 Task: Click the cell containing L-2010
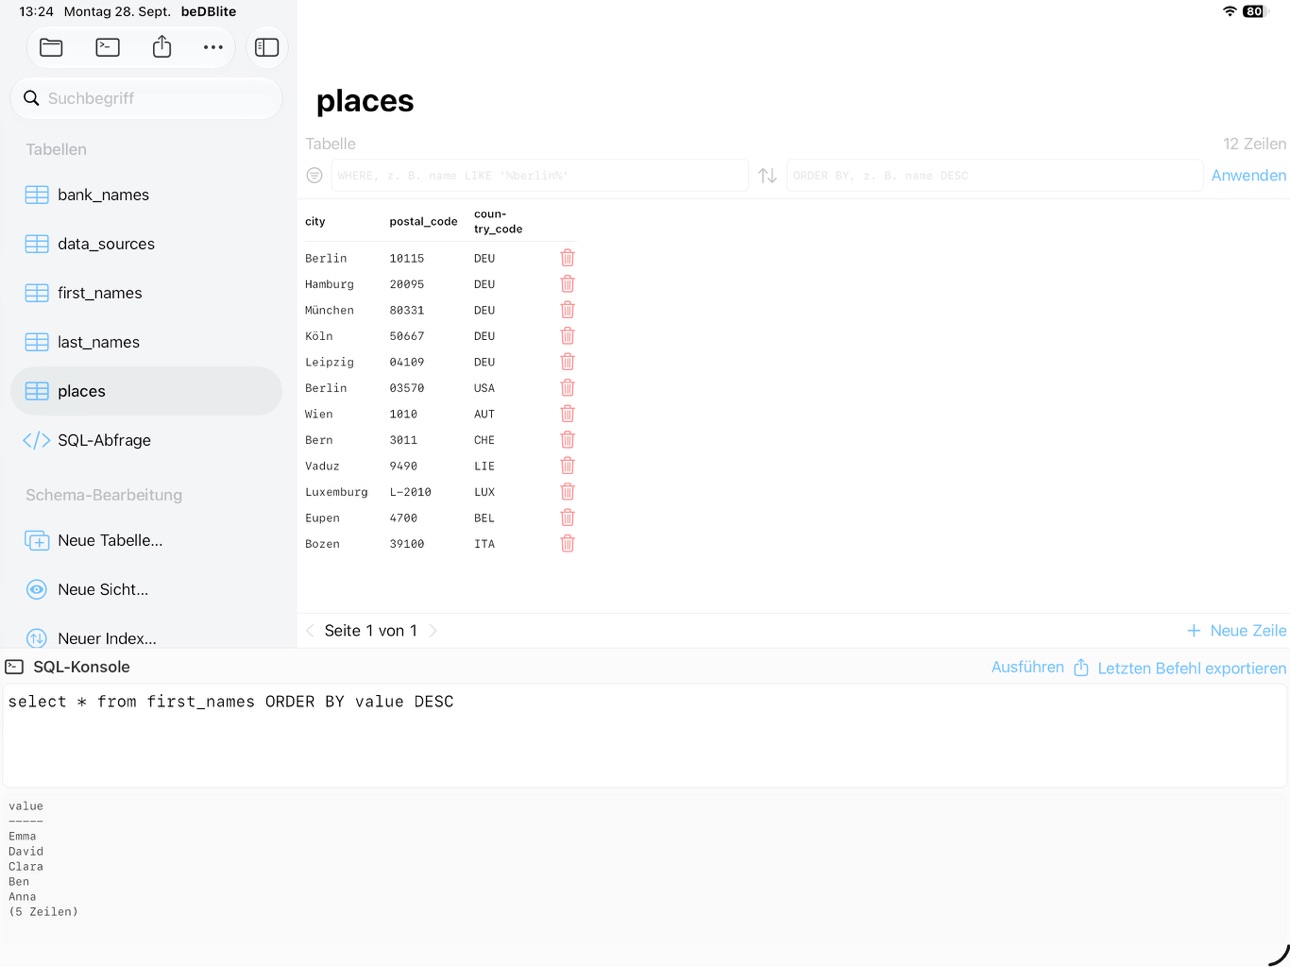pos(410,492)
